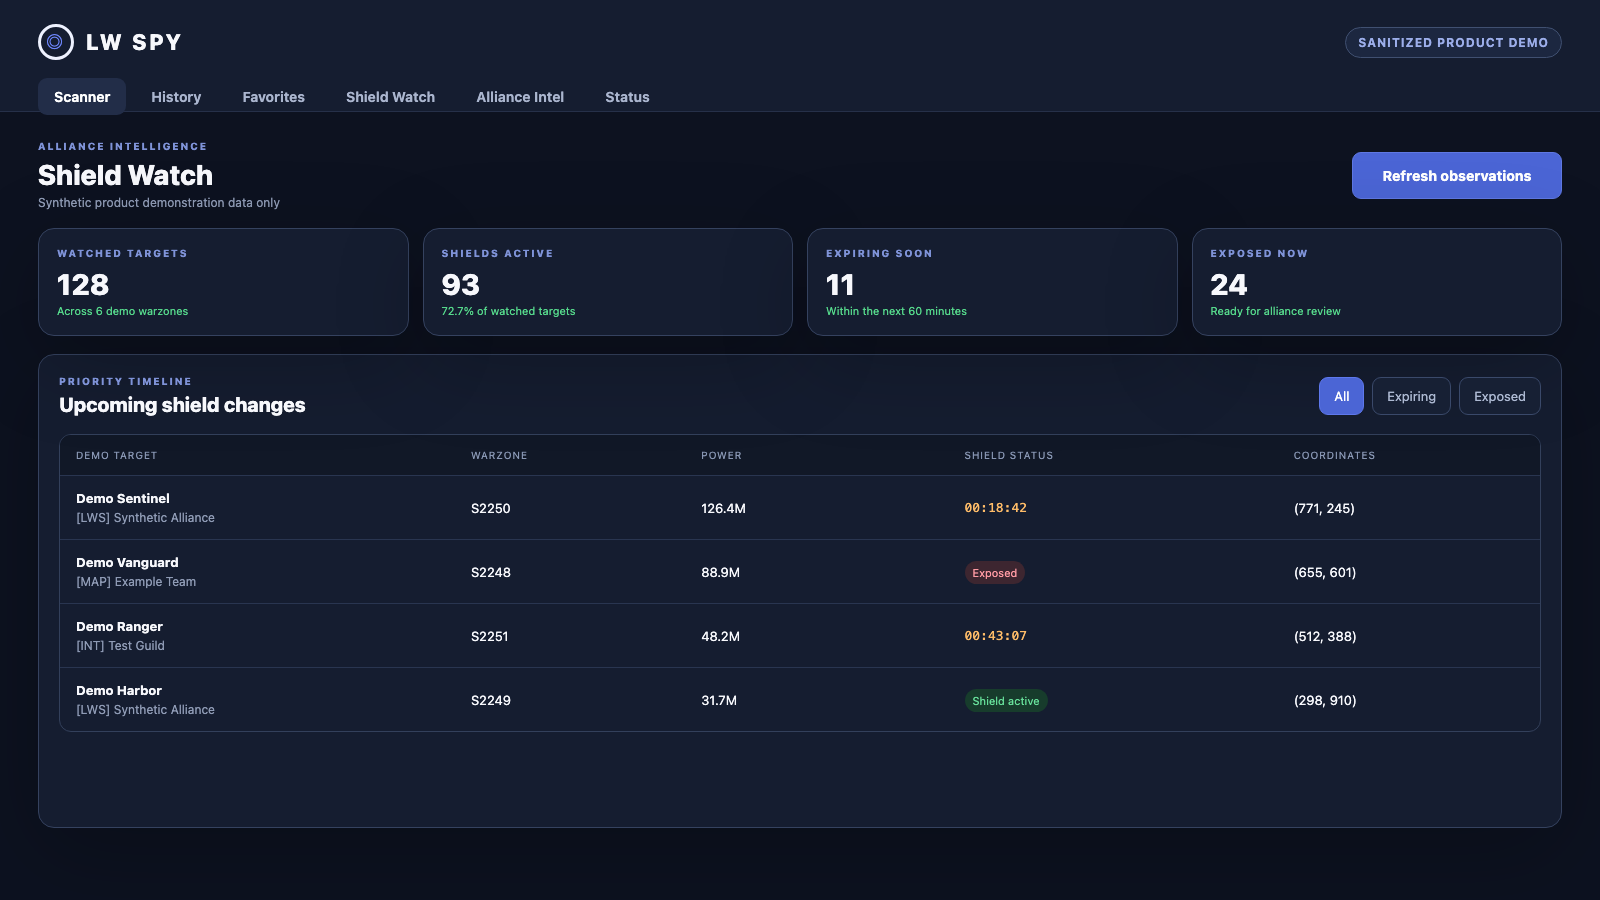Click the Refresh observations button
The width and height of the screenshot is (1600, 900).
(1456, 176)
